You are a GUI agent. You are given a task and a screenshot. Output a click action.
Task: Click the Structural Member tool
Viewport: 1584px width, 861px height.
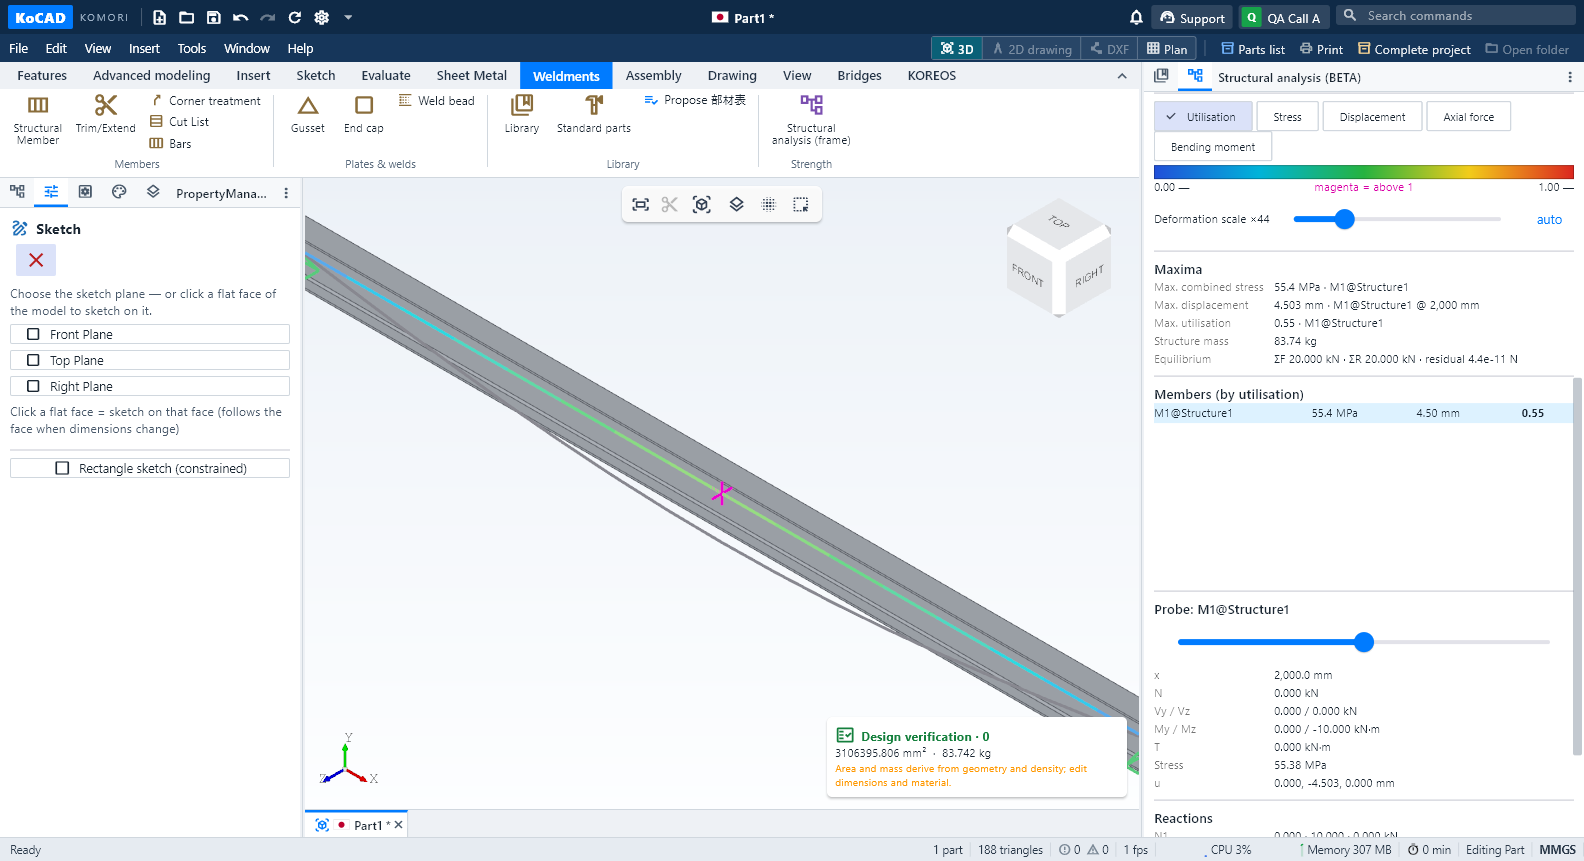[38, 119]
